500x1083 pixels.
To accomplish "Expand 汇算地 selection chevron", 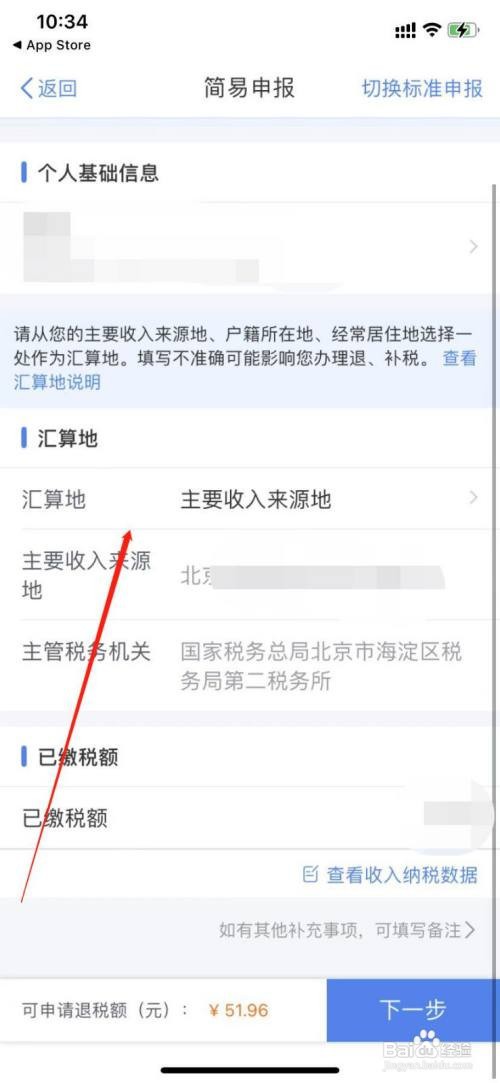I will pyautogui.click(x=473, y=497).
